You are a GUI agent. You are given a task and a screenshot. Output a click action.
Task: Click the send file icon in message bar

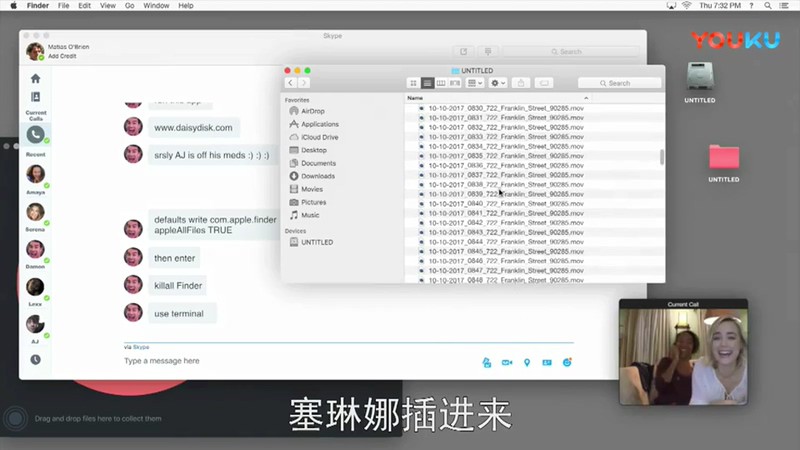point(487,362)
